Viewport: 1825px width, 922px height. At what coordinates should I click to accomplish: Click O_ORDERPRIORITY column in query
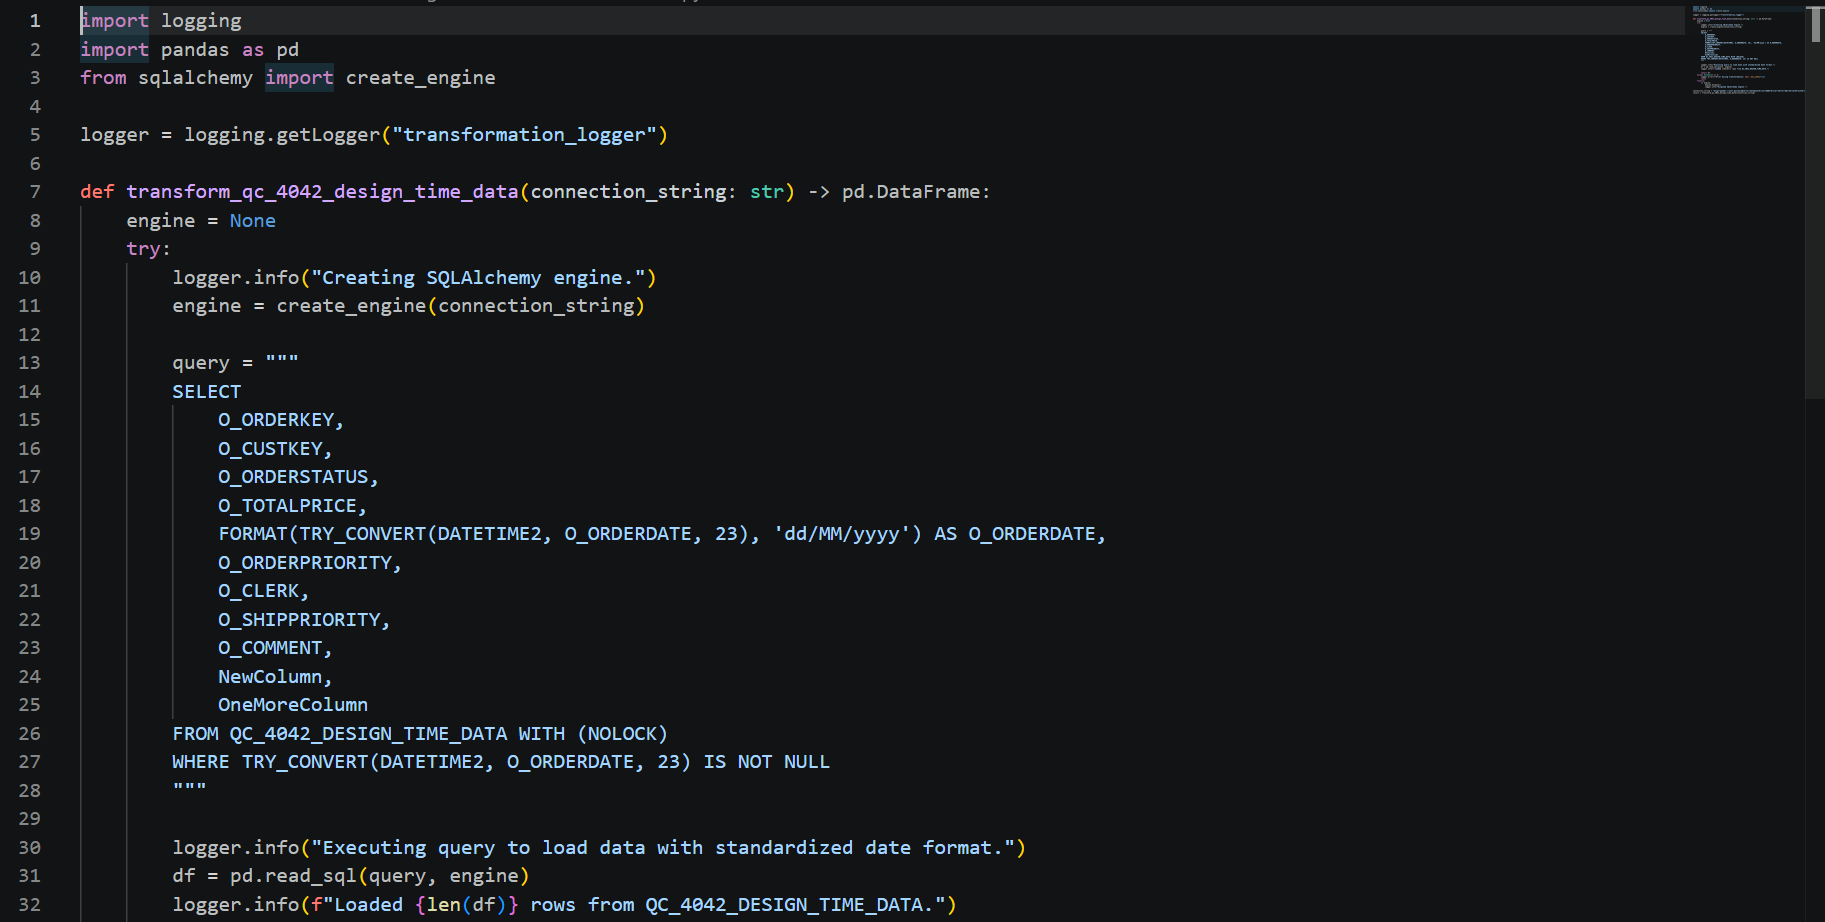(x=305, y=562)
